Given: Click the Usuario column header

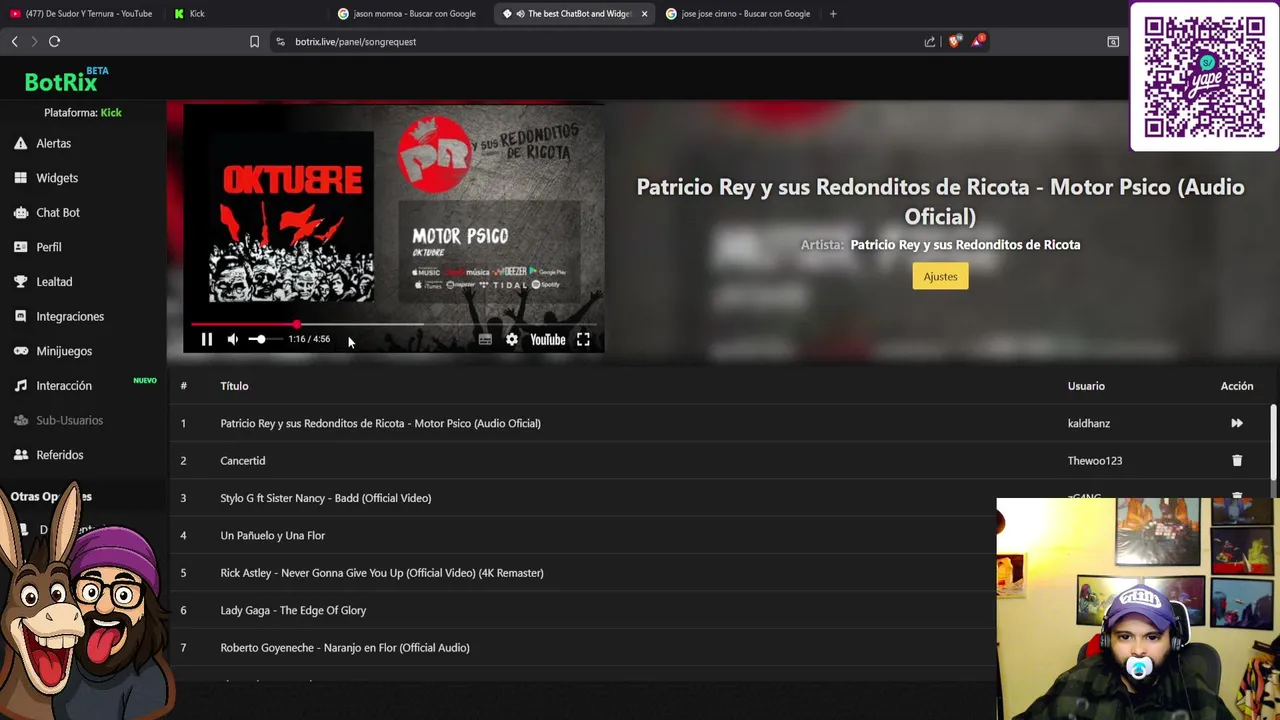Looking at the screenshot, I should (x=1086, y=386).
